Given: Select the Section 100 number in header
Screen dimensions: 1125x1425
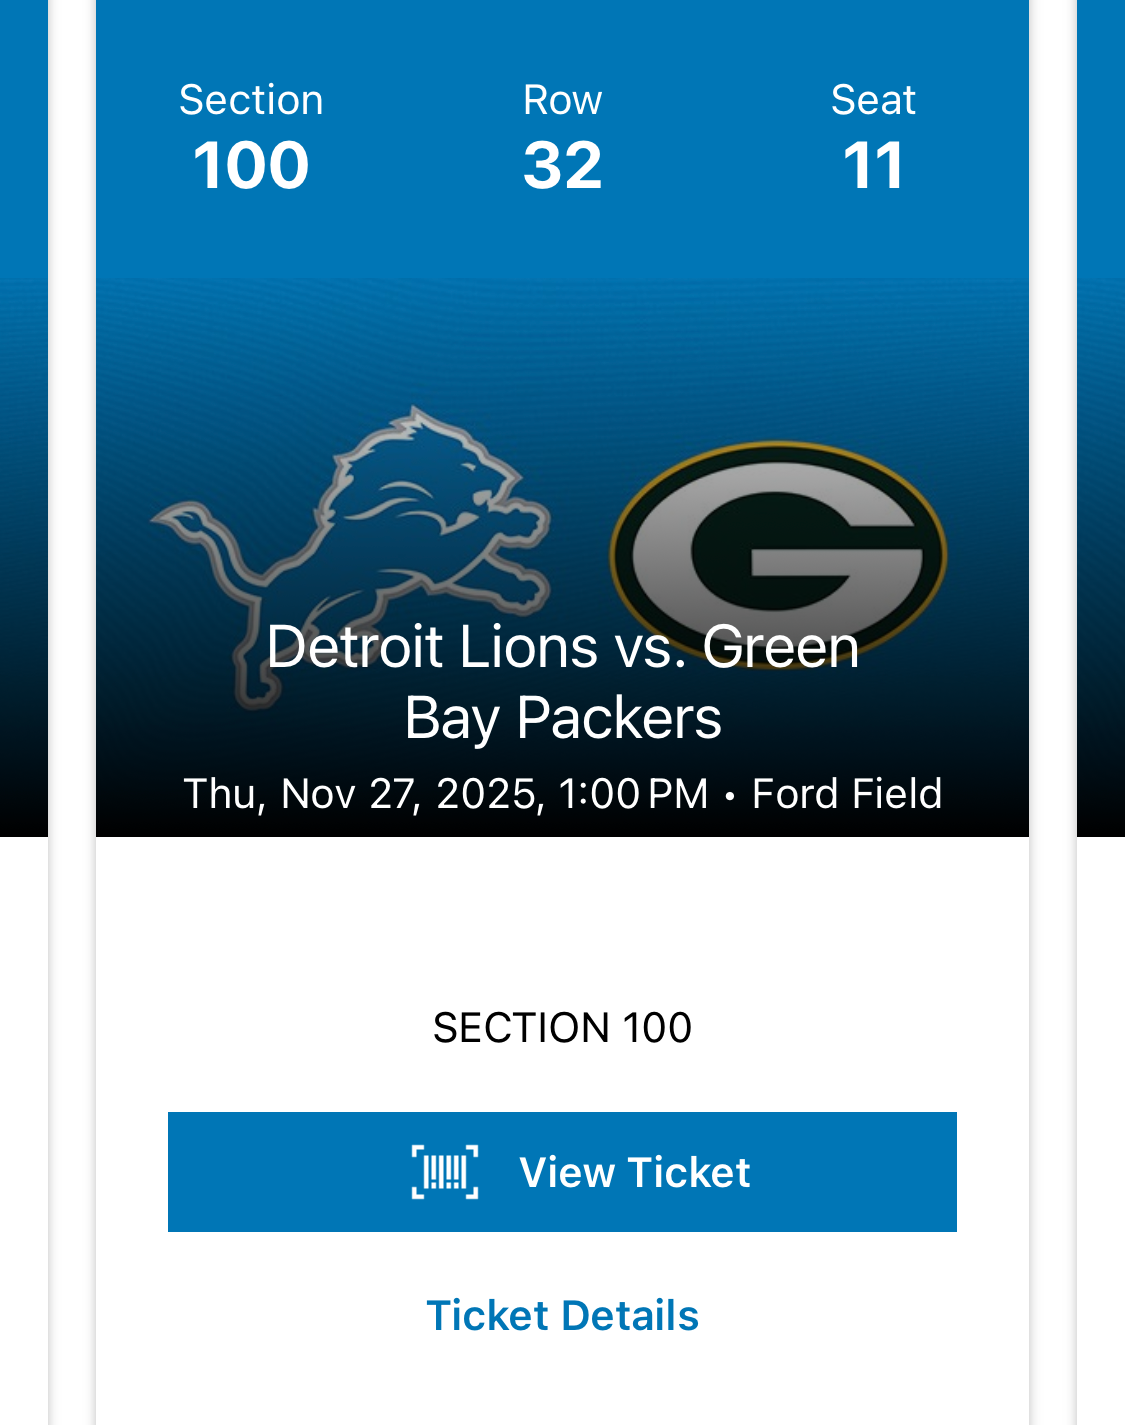Looking at the screenshot, I should point(251,165).
